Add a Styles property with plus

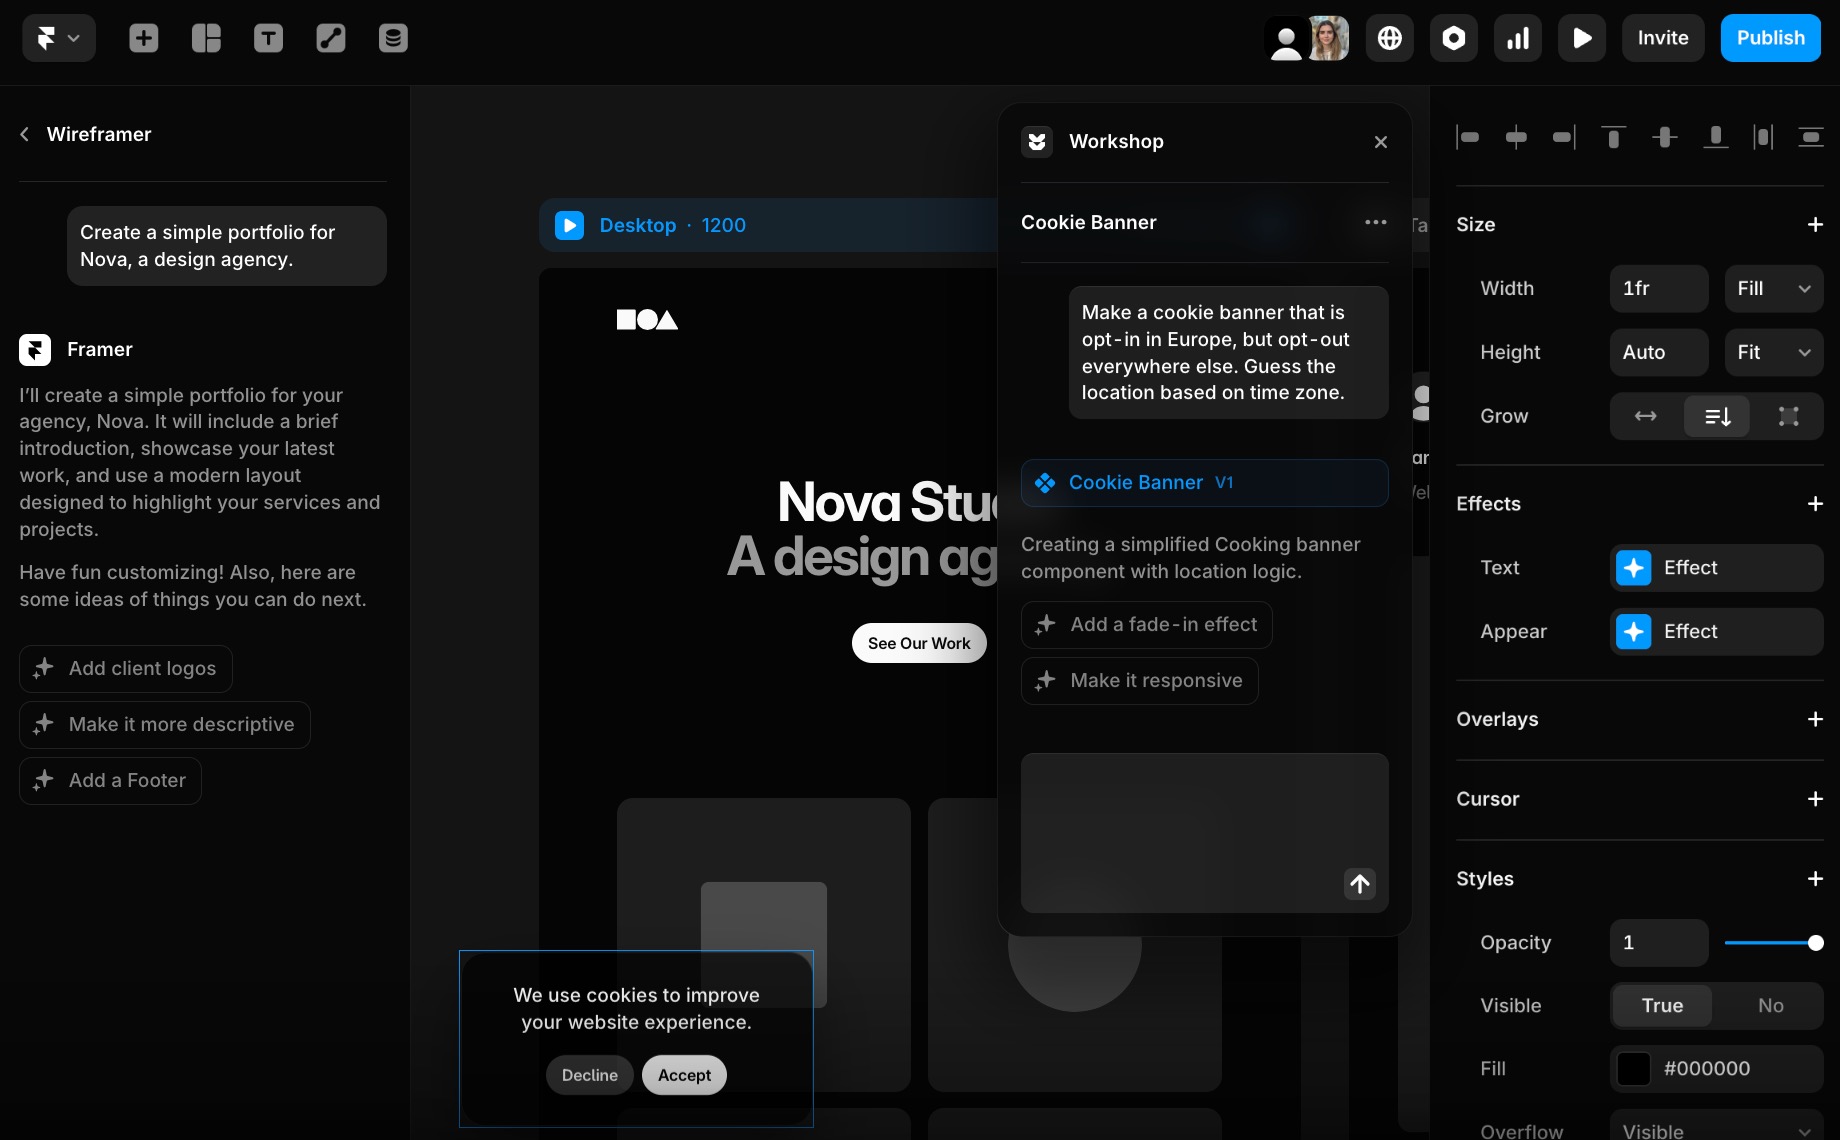pos(1815,879)
